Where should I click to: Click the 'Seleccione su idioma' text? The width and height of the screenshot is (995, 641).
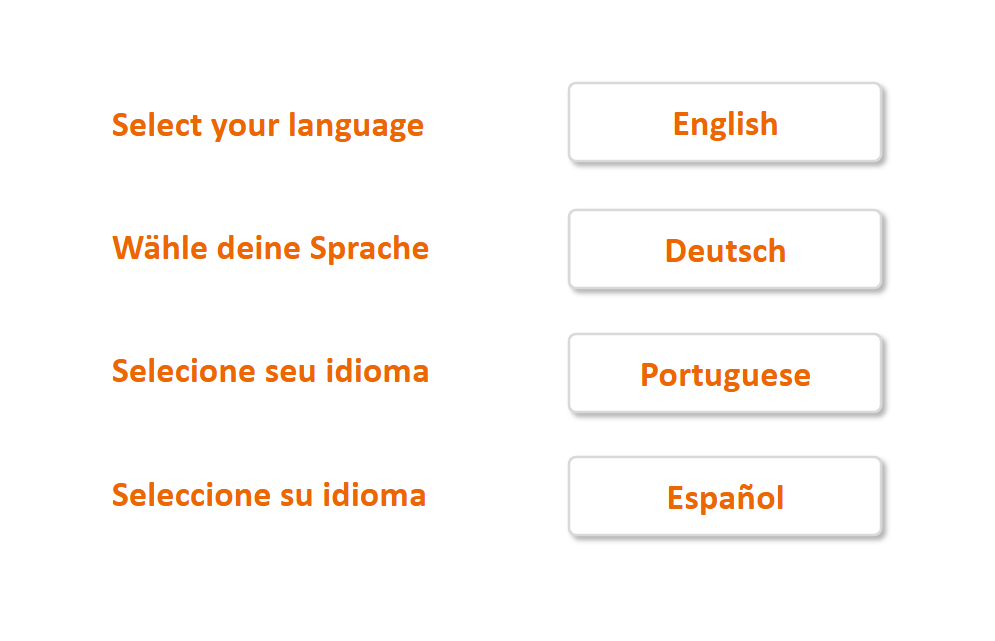(x=269, y=494)
